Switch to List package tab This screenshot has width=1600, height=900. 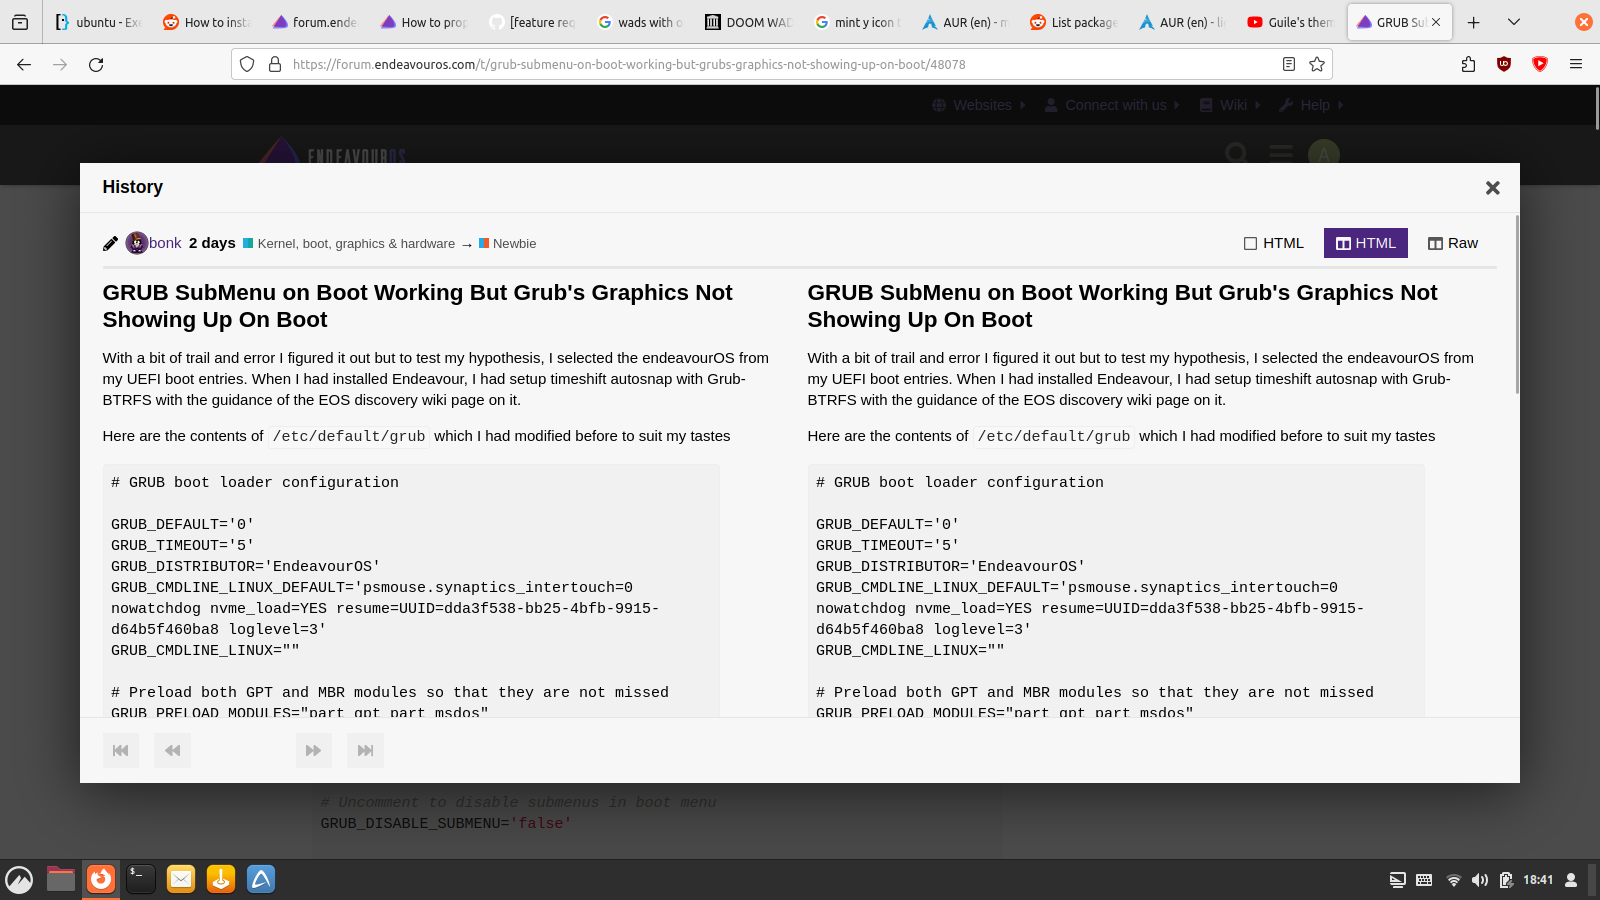pos(1075,22)
